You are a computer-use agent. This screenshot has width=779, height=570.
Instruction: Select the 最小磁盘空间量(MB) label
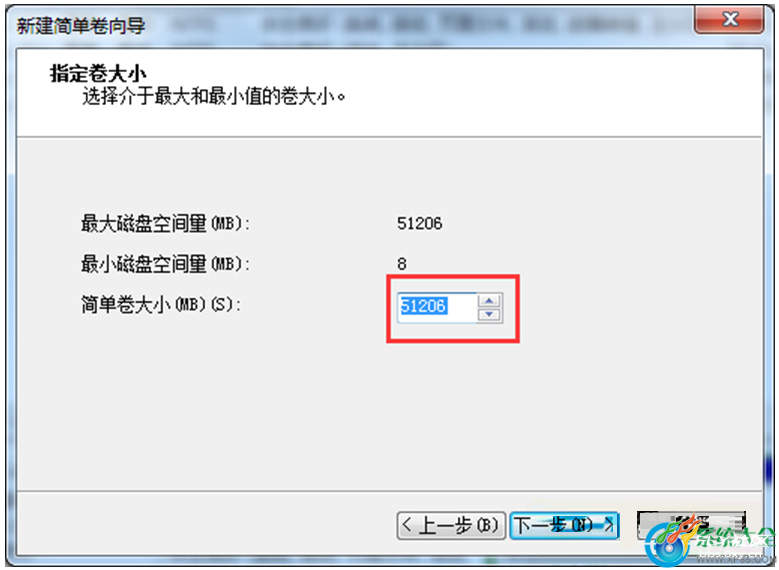pos(165,263)
